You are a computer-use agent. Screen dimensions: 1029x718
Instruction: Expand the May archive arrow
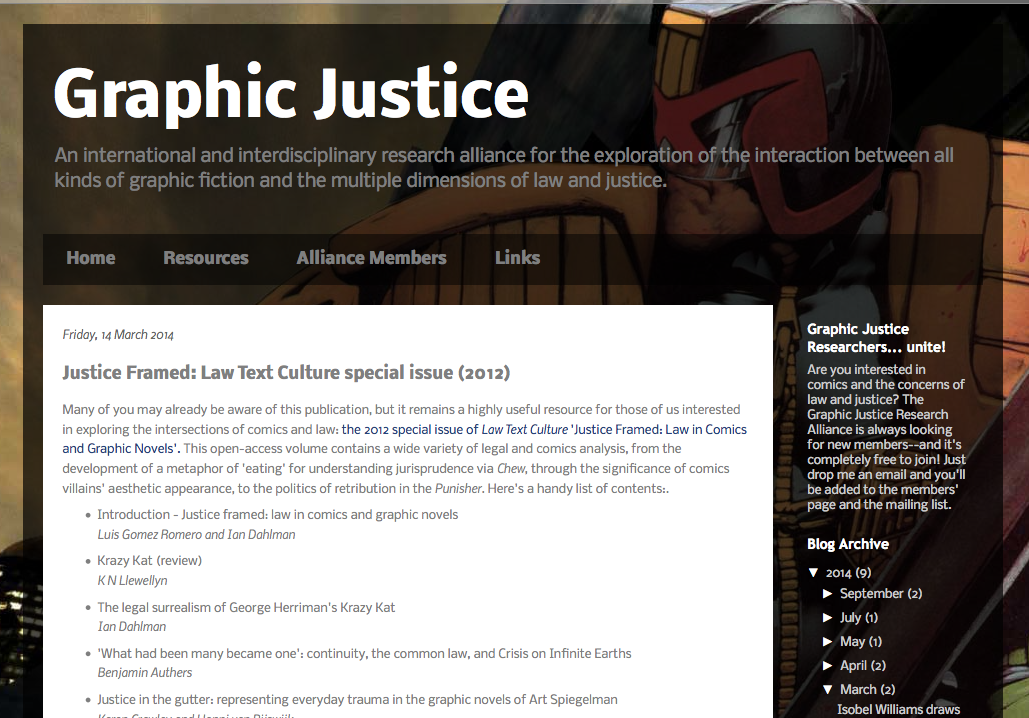828,641
